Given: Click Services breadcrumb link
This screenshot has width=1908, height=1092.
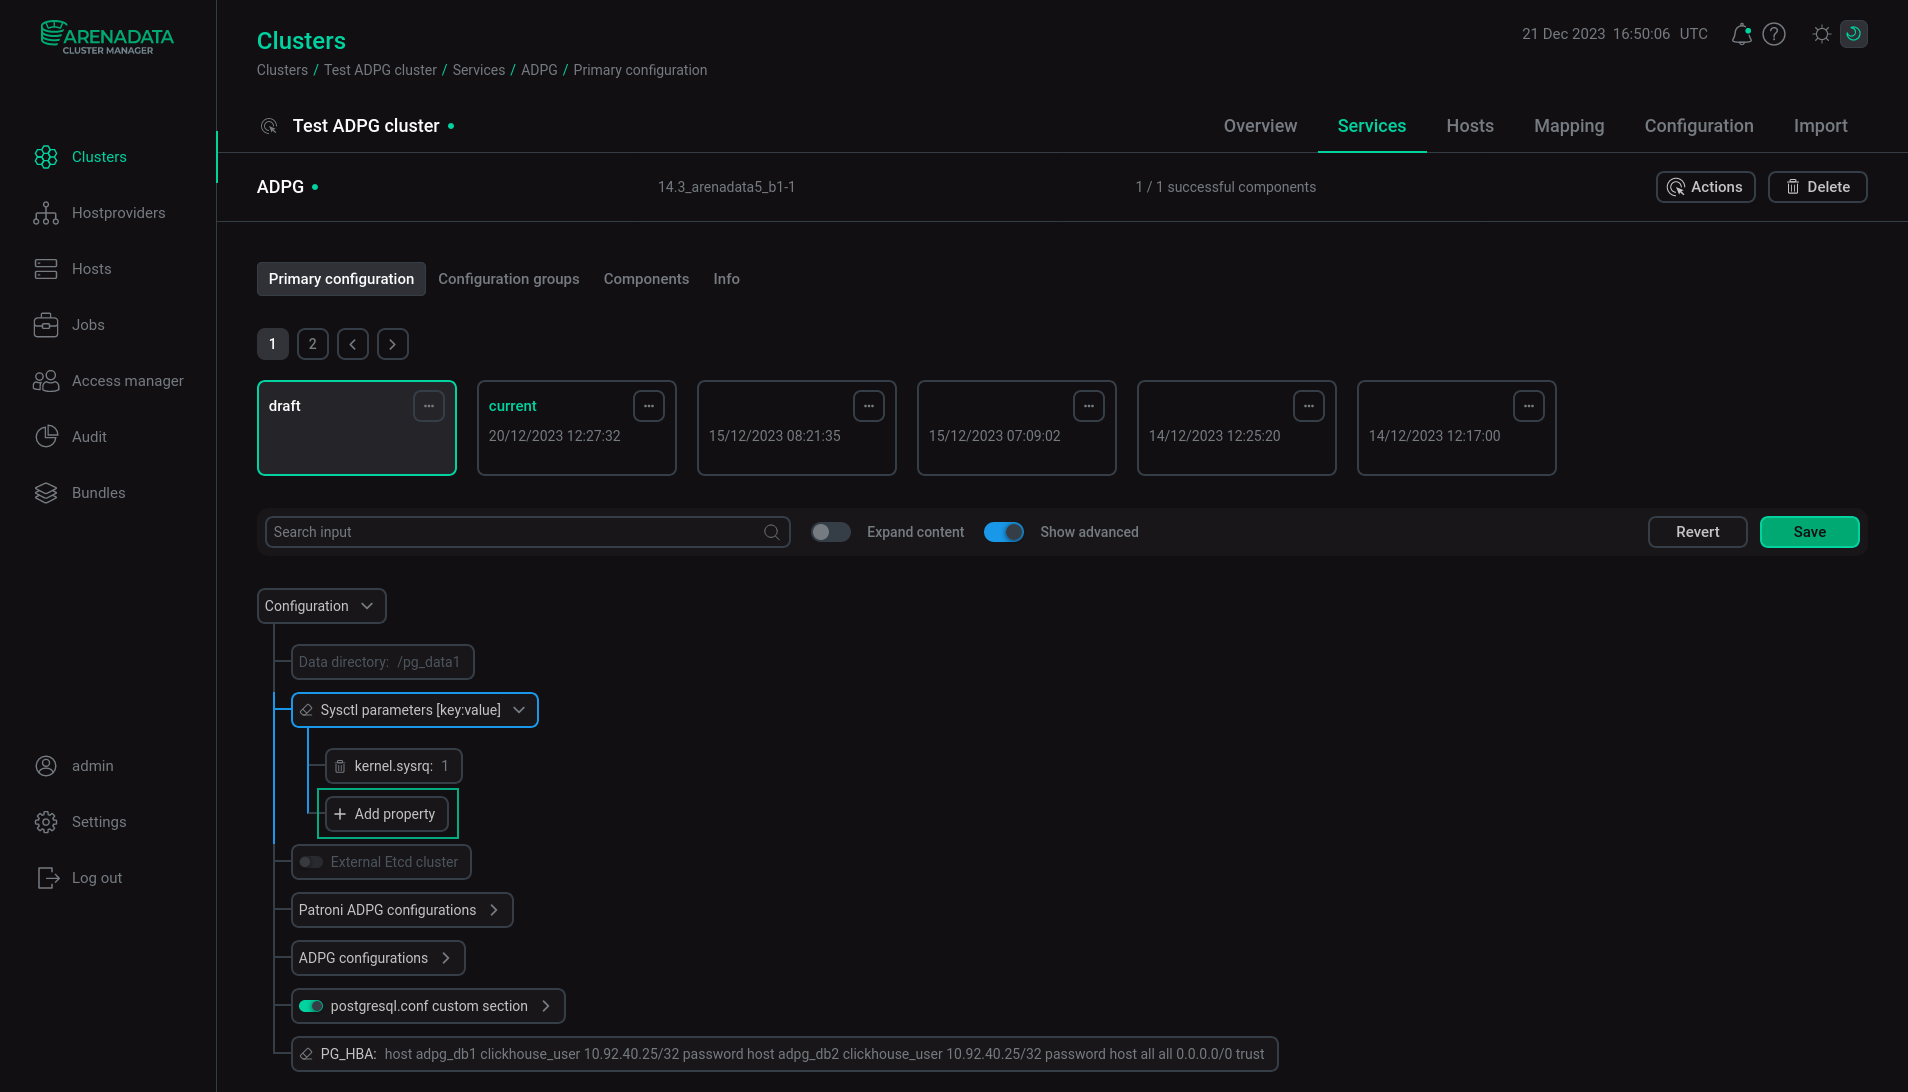Looking at the screenshot, I should [x=478, y=70].
